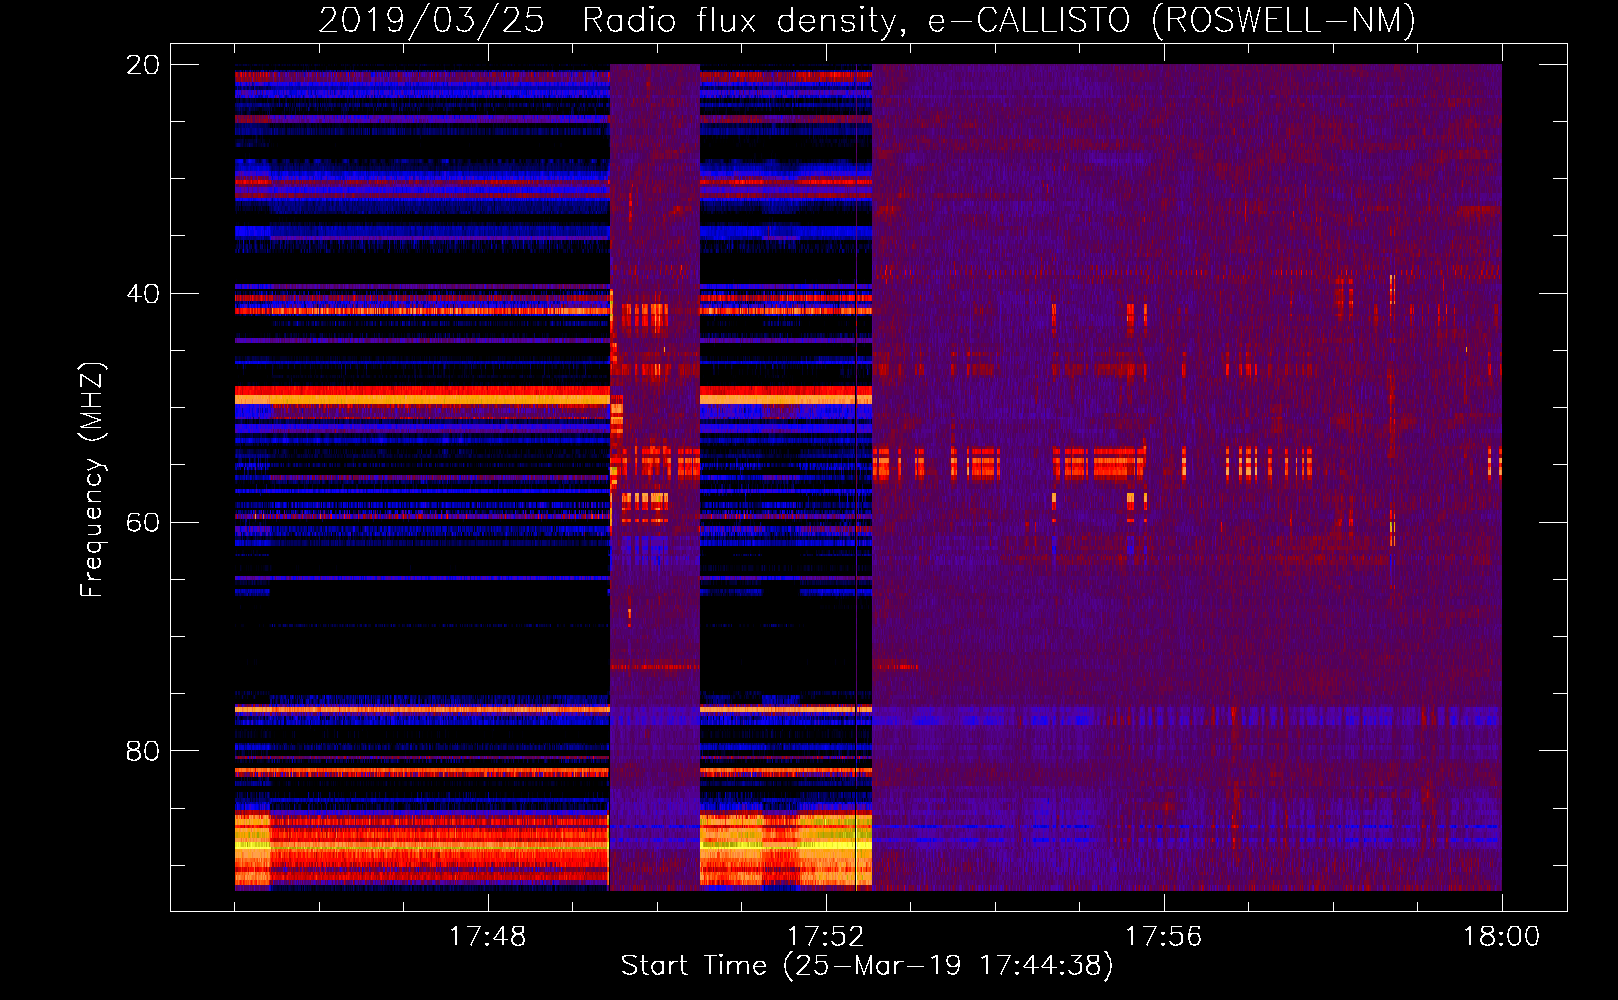Click the 17:52 time tick label
Screen dimensions: 1618x1000
tap(825, 937)
